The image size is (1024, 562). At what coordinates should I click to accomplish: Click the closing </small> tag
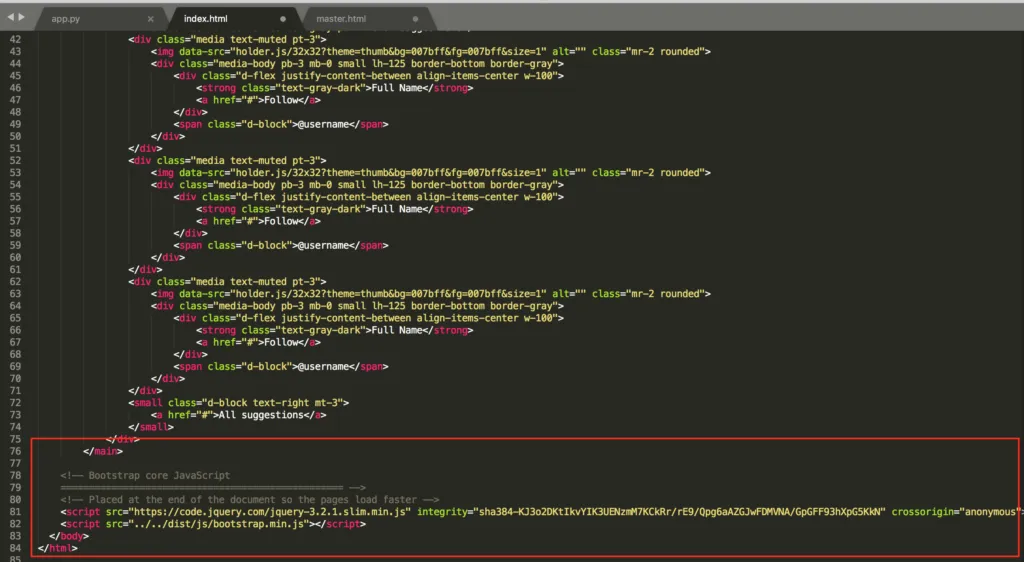click(151, 428)
